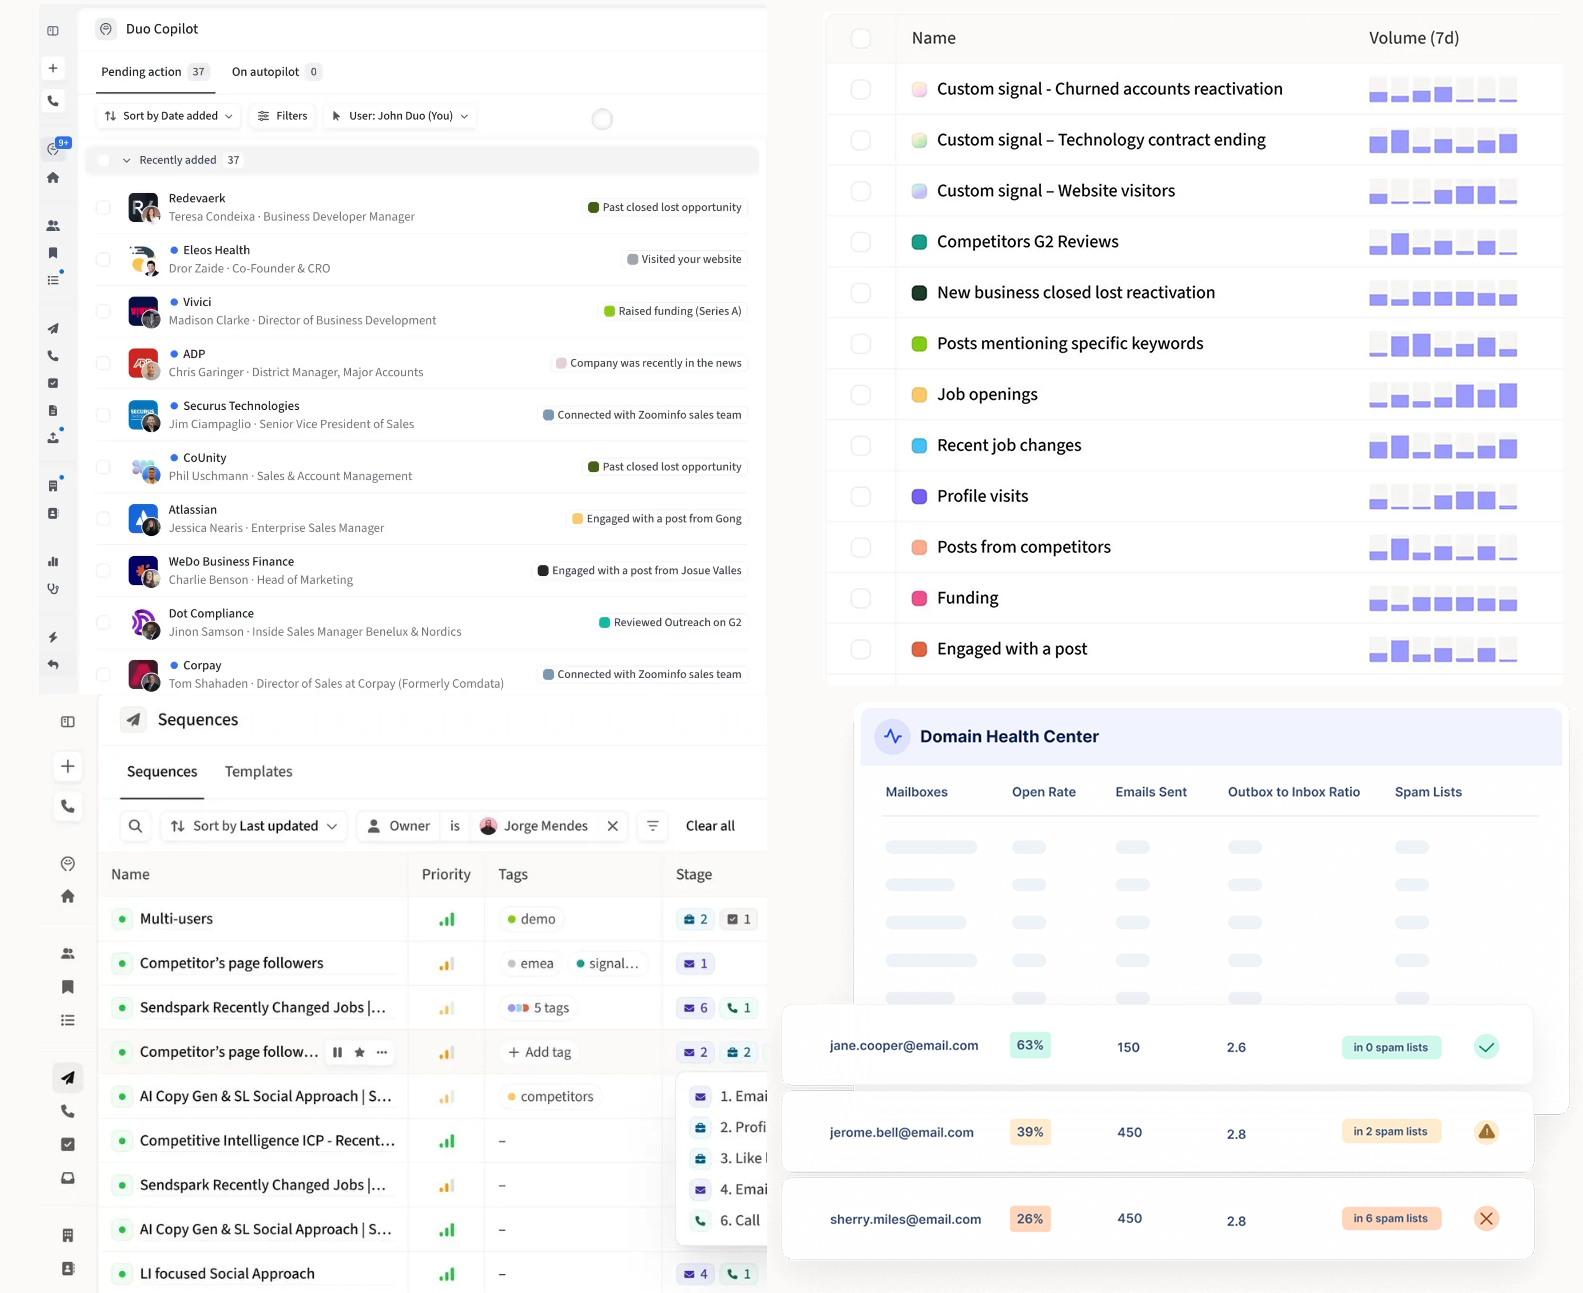Toggle the sidebar panel icon in Duo Copilot window
The width and height of the screenshot is (1583, 1293).
(x=53, y=31)
